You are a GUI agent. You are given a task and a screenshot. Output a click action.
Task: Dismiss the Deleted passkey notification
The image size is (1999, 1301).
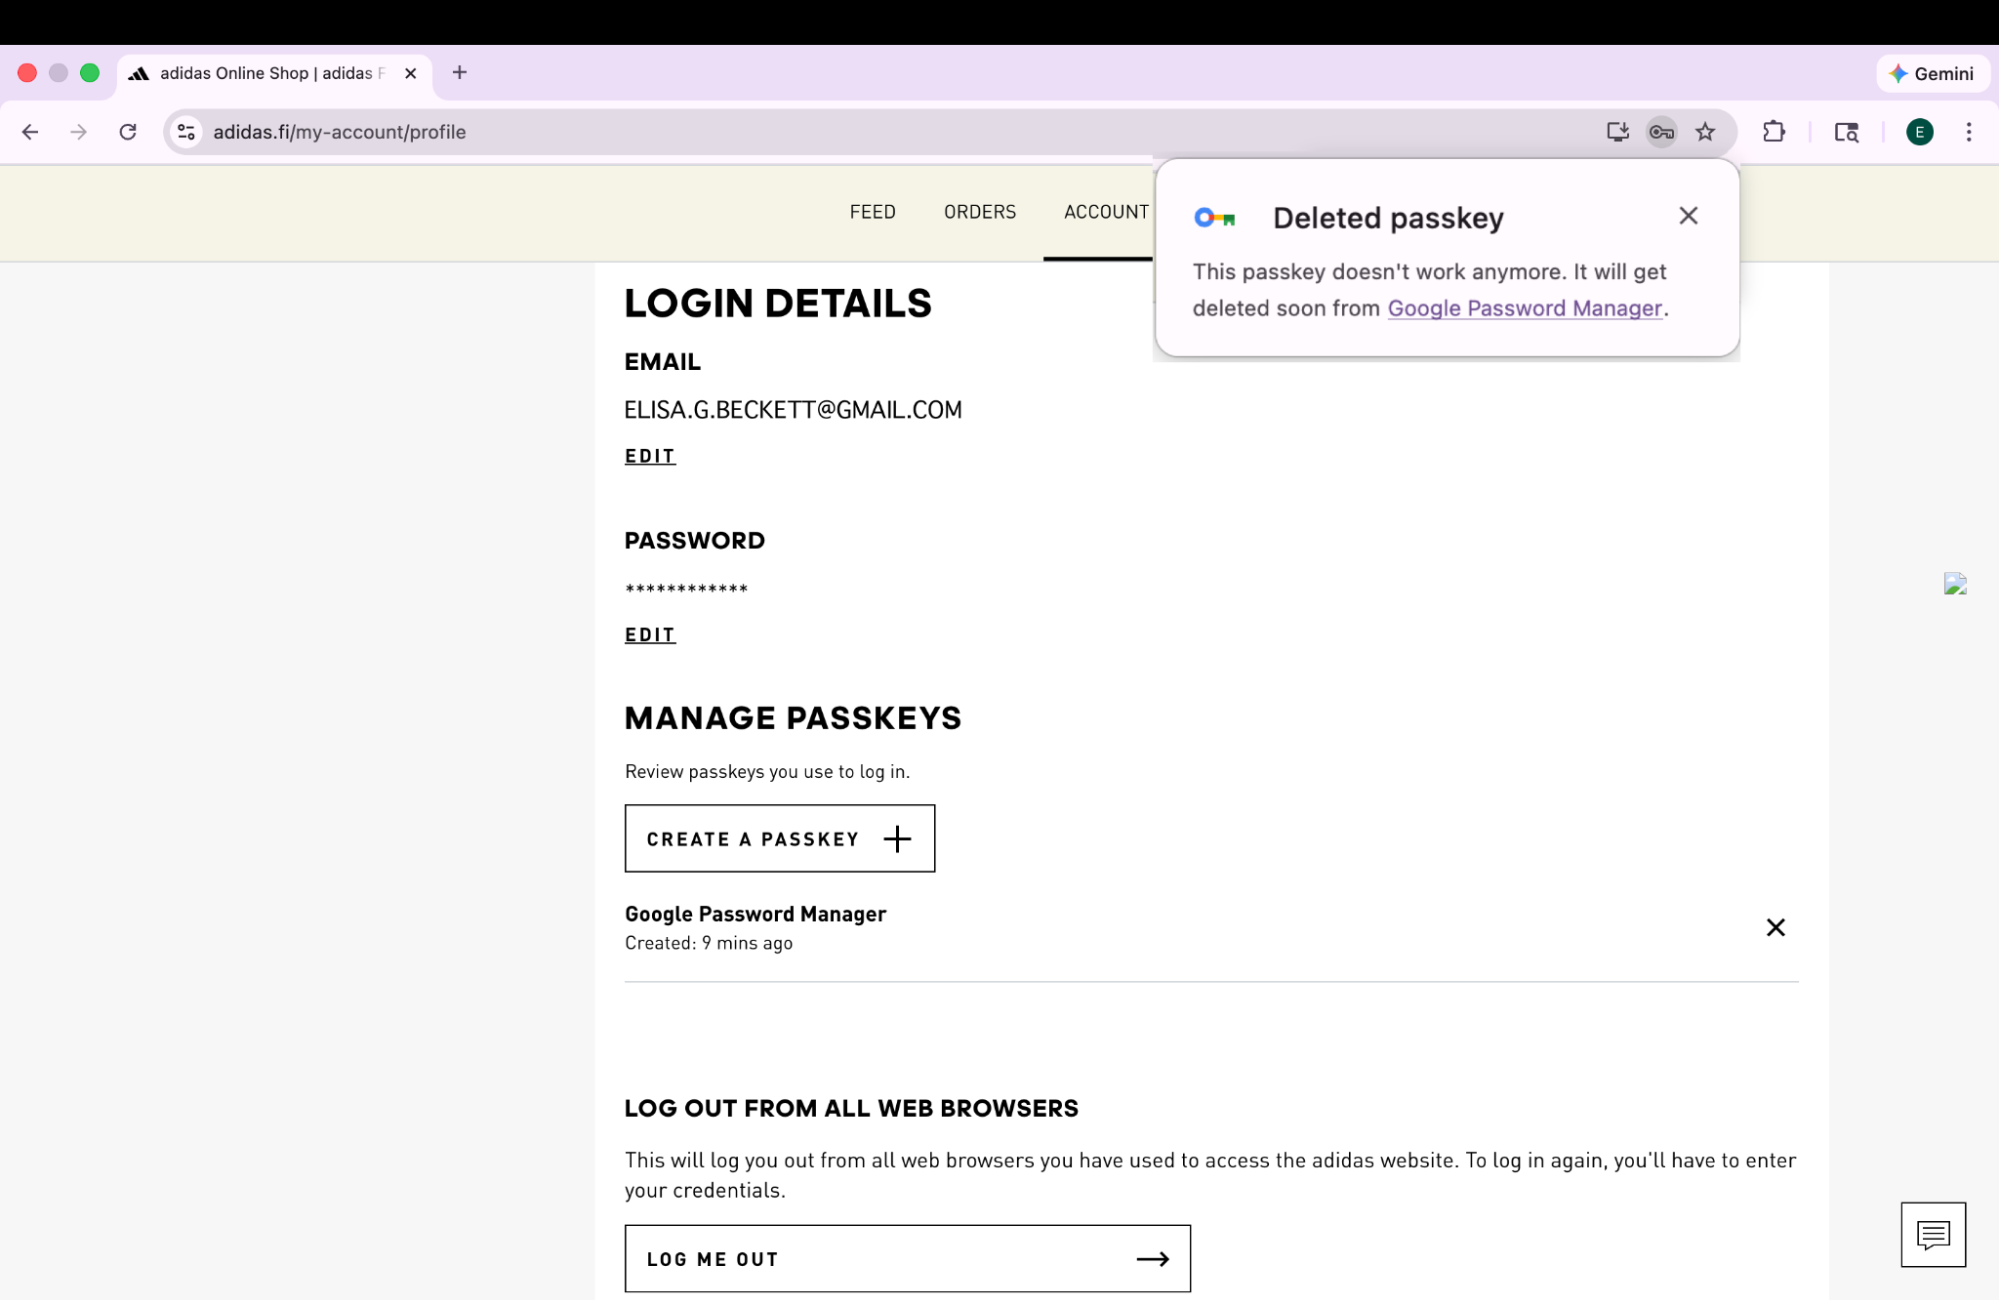click(x=1688, y=215)
